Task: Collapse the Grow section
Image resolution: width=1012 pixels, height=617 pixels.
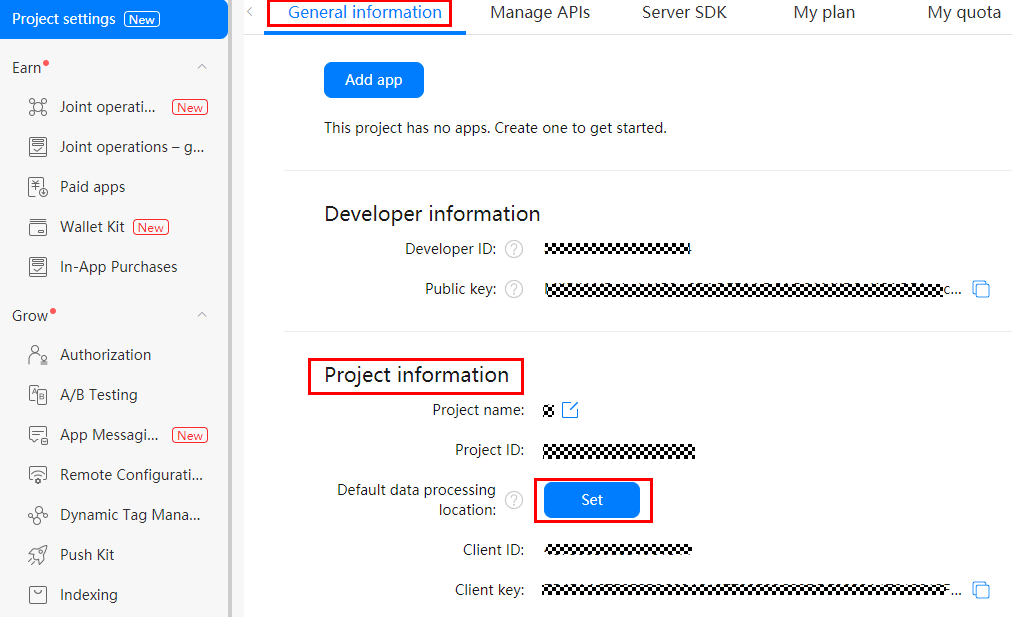Action: point(202,315)
